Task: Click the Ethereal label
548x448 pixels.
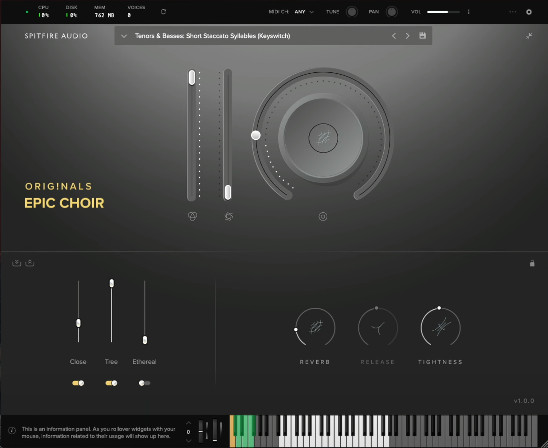Action: point(144,362)
